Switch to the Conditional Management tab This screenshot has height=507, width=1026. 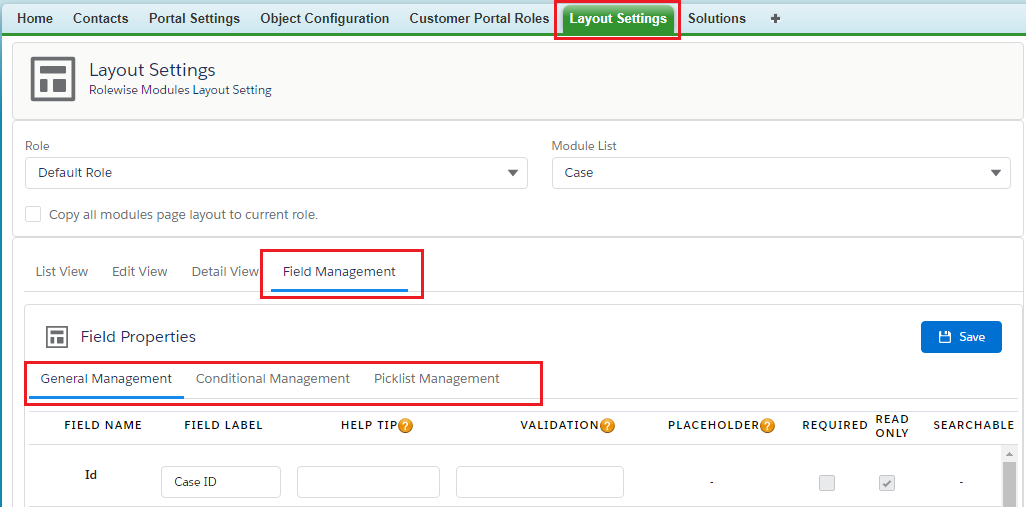point(273,379)
